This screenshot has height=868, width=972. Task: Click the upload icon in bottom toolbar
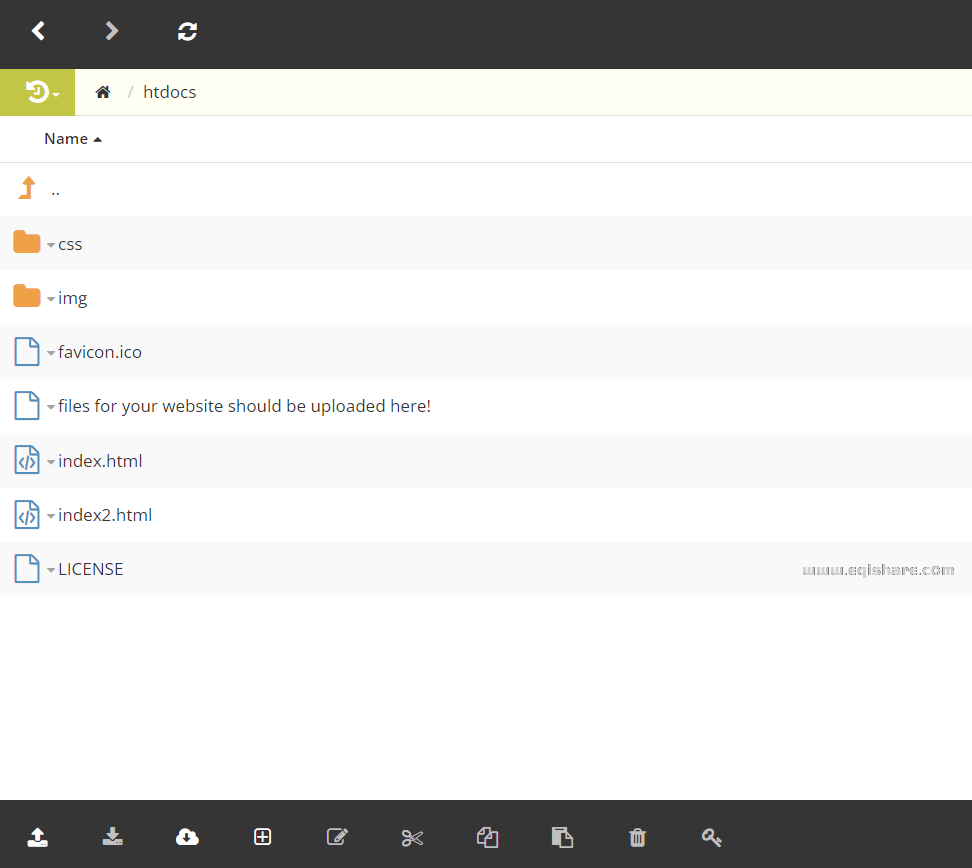click(x=37, y=837)
